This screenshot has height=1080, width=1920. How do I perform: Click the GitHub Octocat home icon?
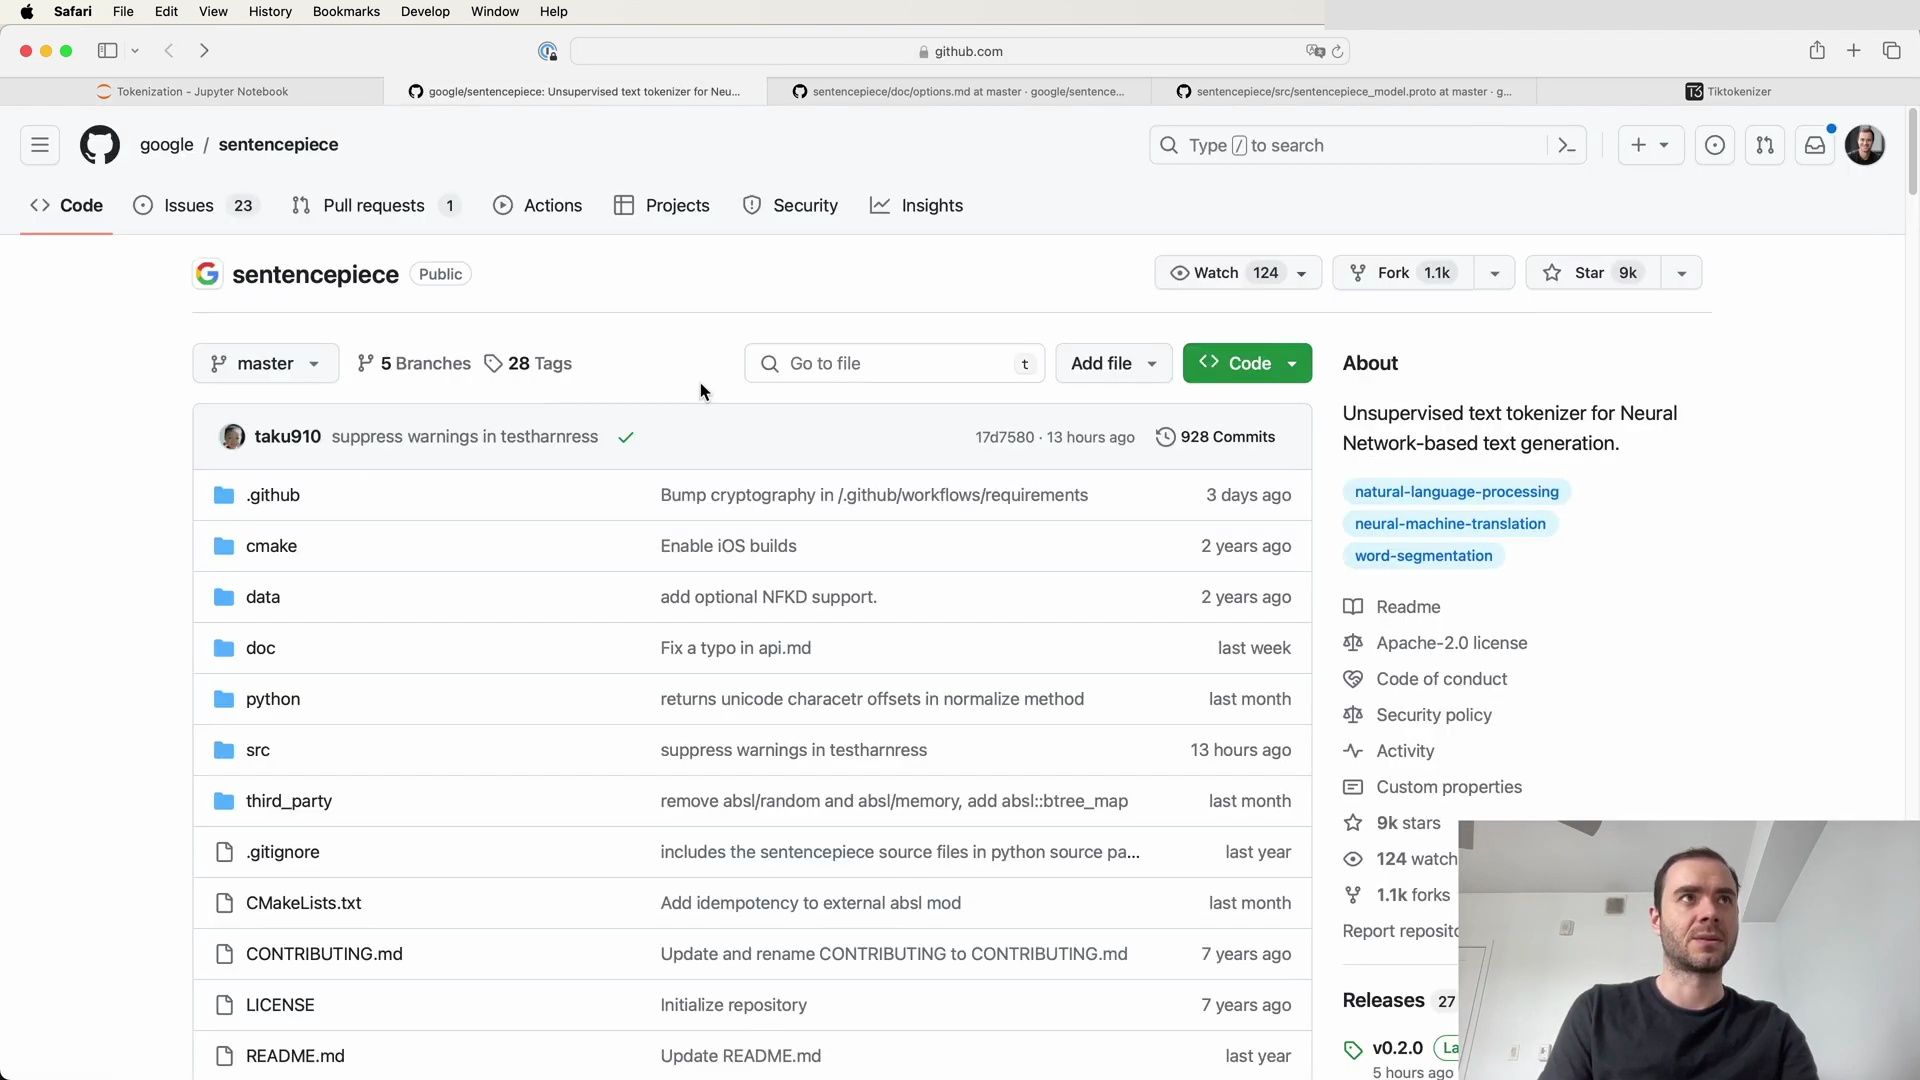point(98,144)
